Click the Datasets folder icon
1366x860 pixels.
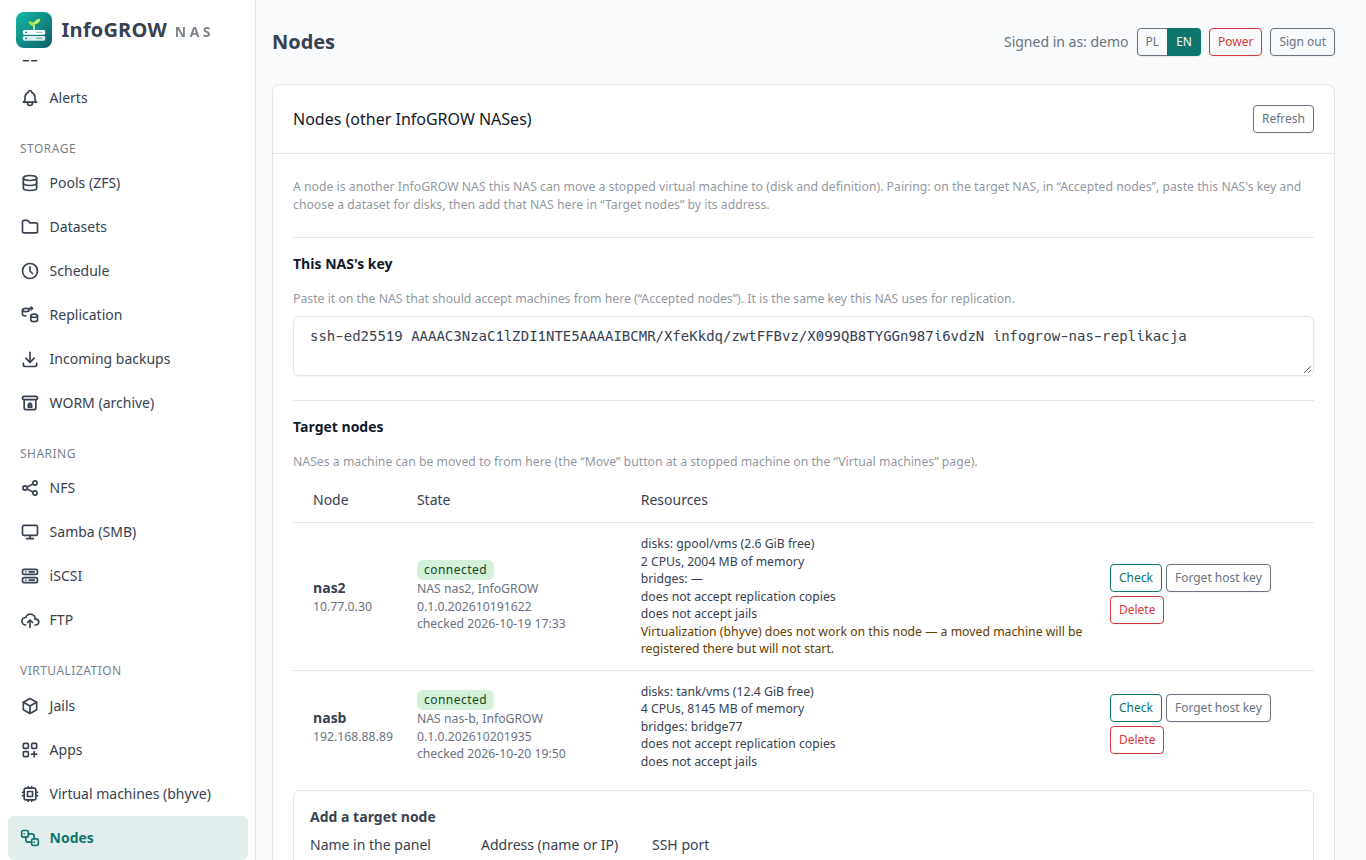coord(30,227)
